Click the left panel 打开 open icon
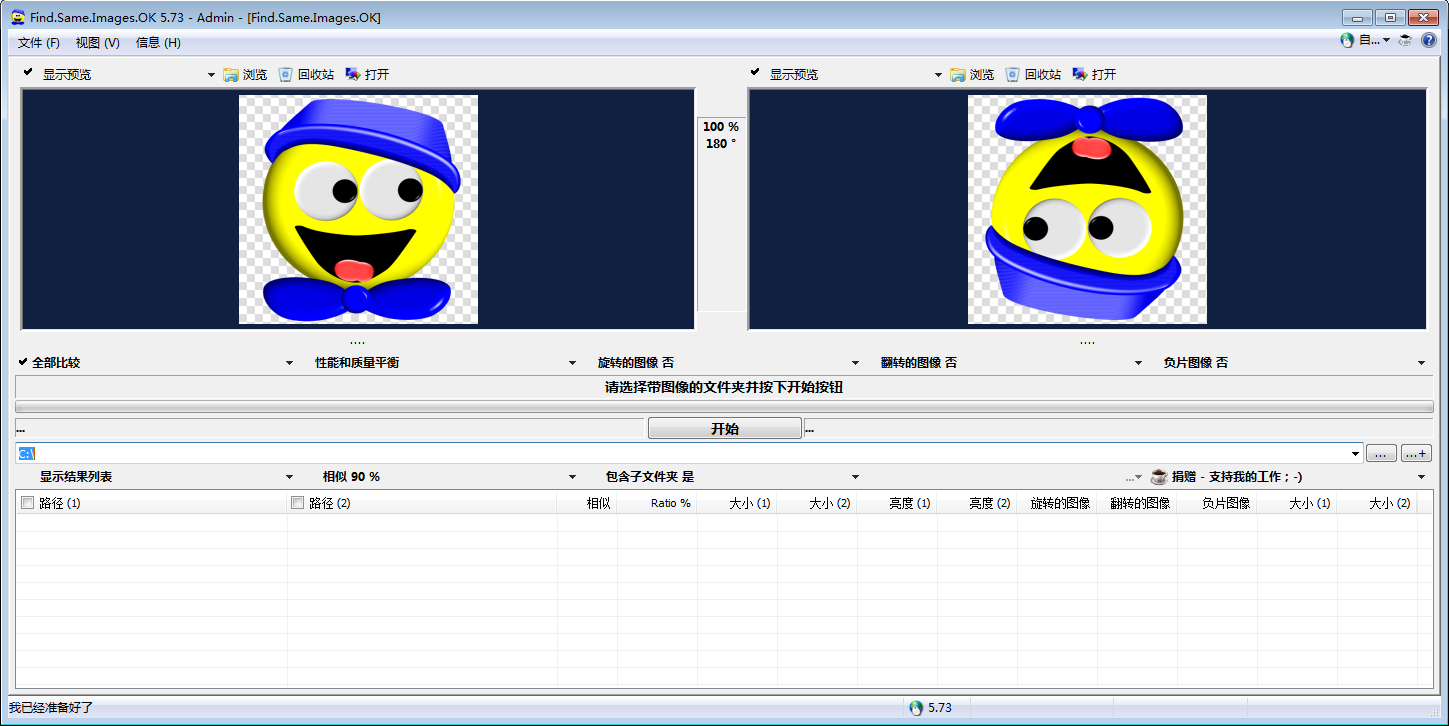Image resolution: width=1449 pixels, height=726 pixels. pos(353,75)
